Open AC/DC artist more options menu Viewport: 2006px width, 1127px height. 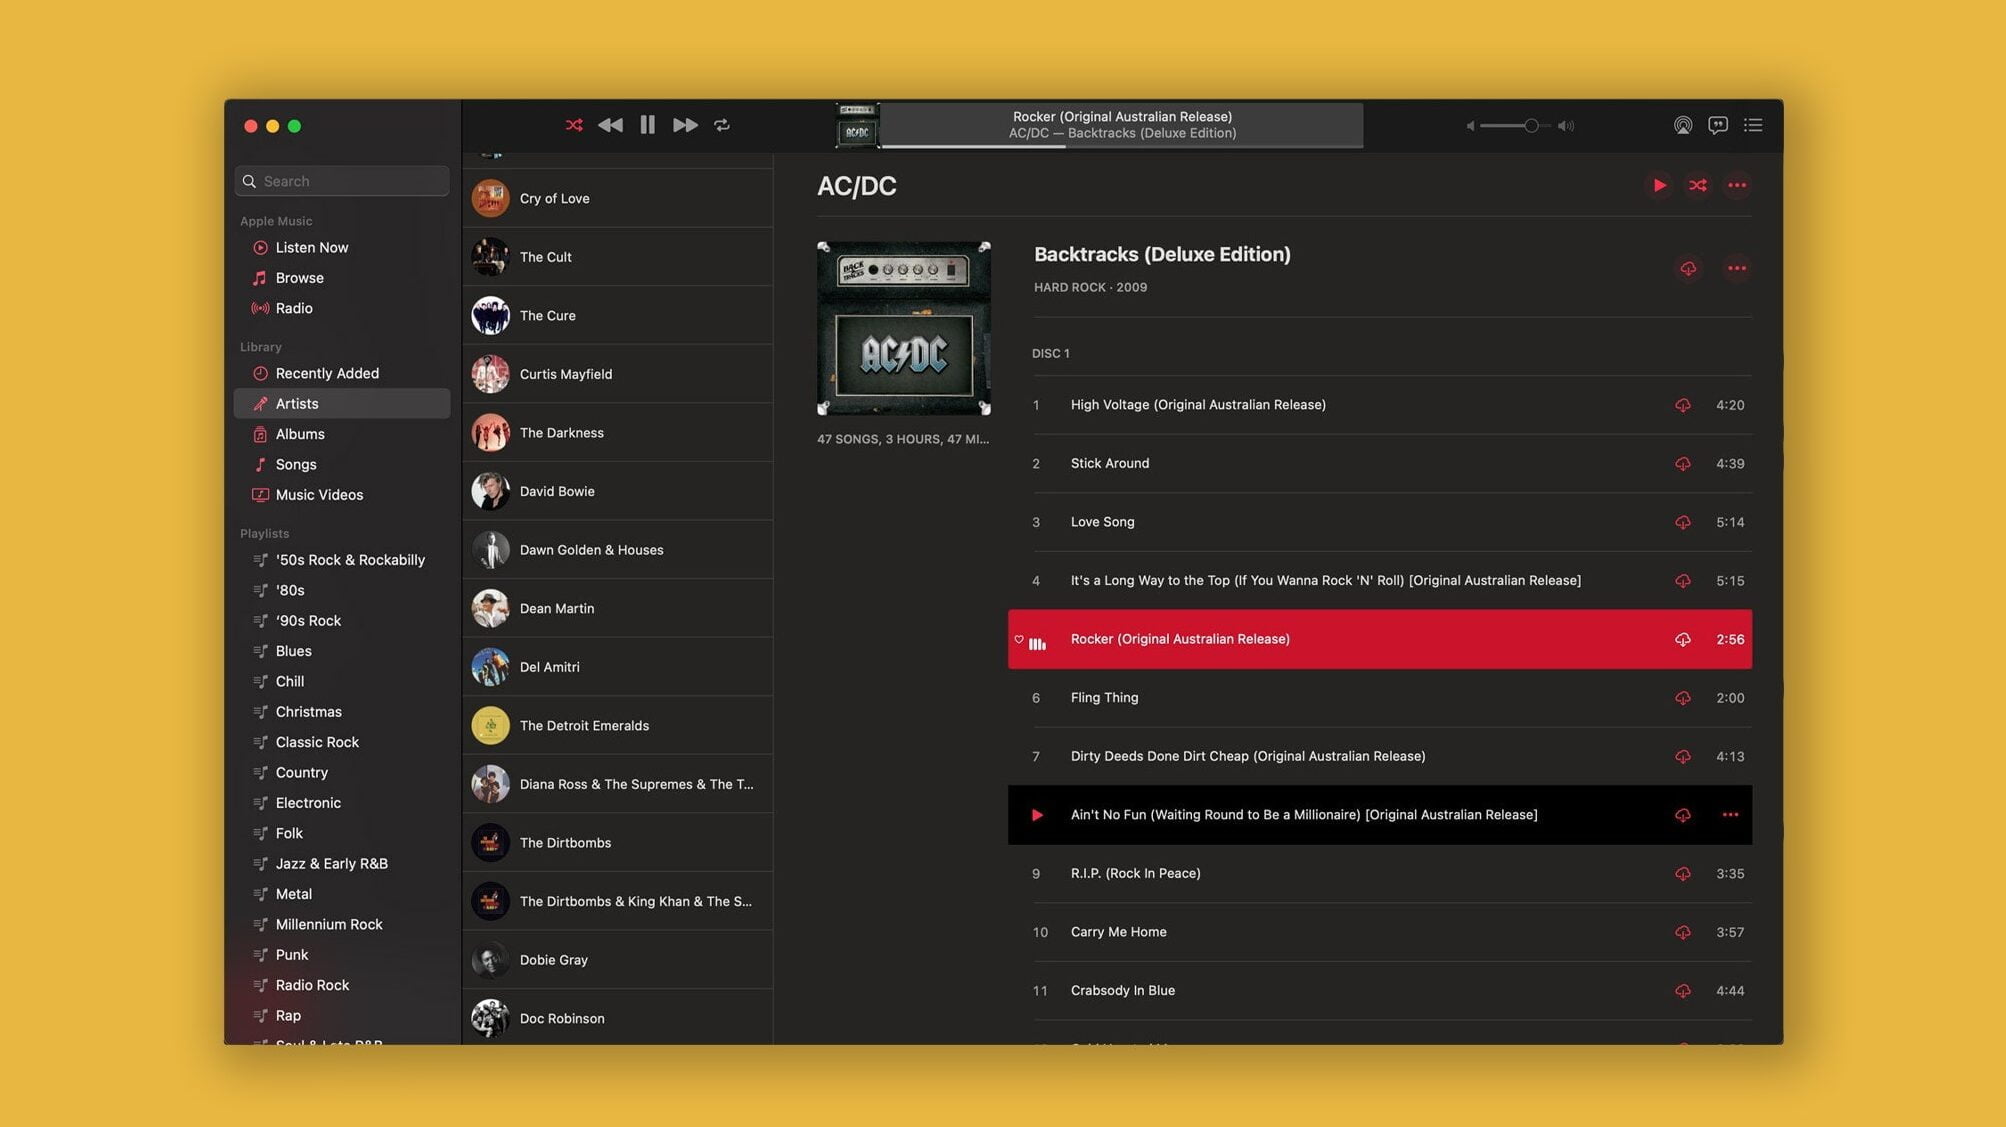[1737, 185]
